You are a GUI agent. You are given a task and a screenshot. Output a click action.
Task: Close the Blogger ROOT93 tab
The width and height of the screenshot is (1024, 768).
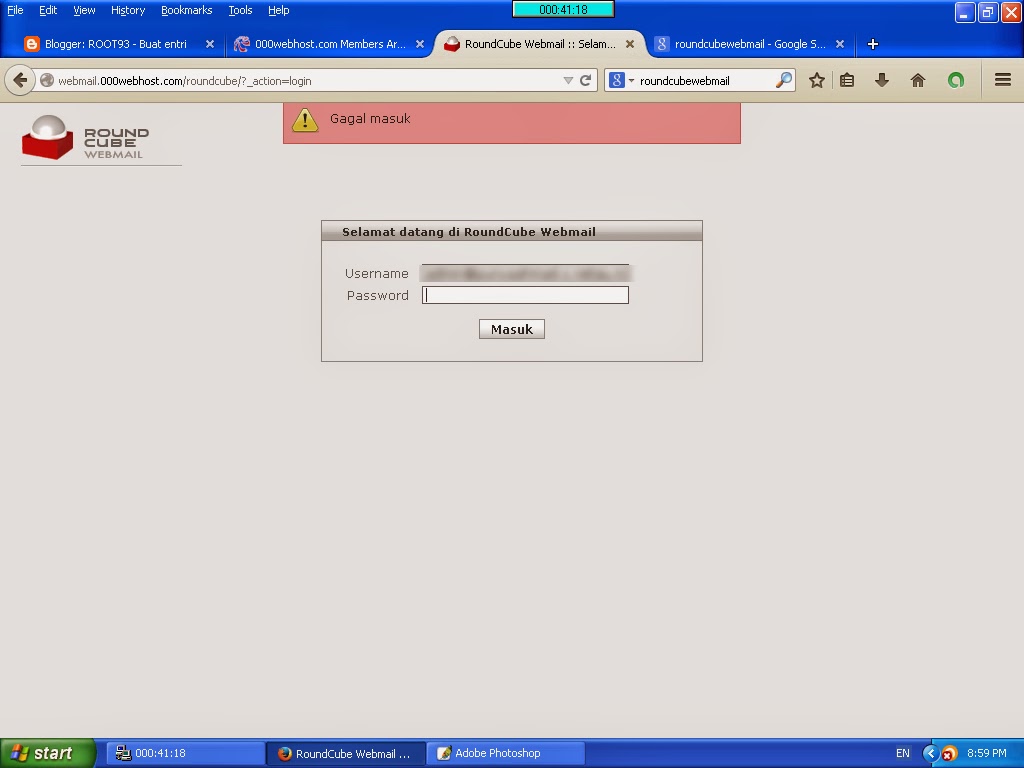coord(210,44)
